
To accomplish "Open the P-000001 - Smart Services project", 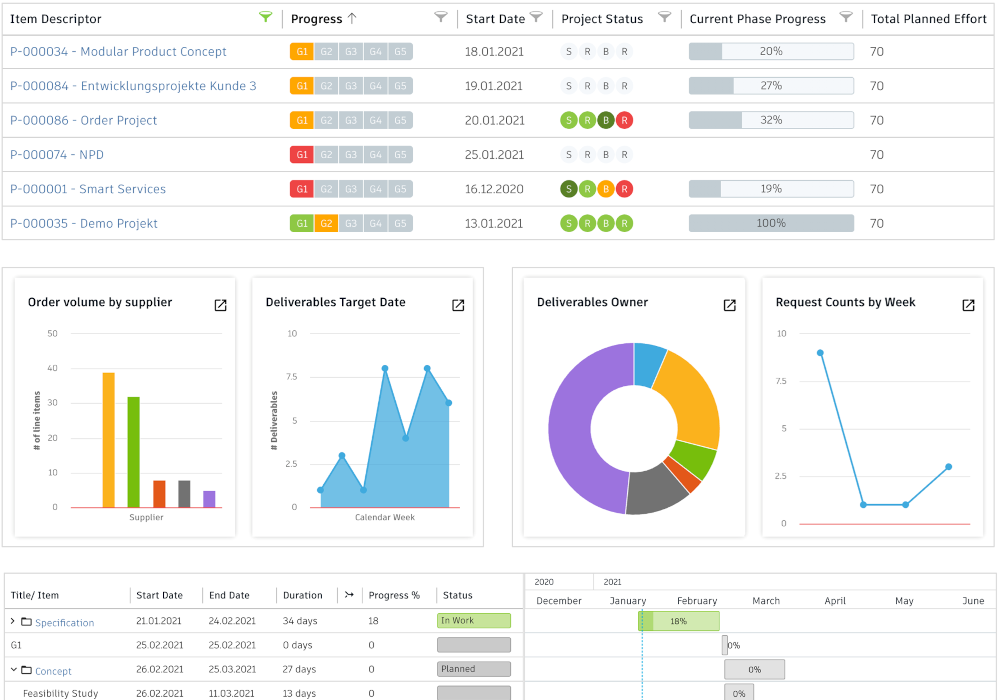I will (x=88, y=189).
